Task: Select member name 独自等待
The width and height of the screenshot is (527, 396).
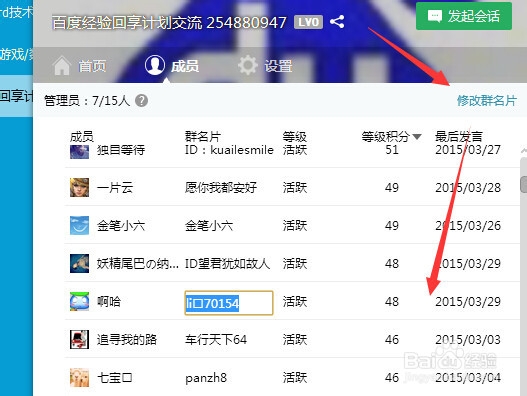Action: coord(121,150)
